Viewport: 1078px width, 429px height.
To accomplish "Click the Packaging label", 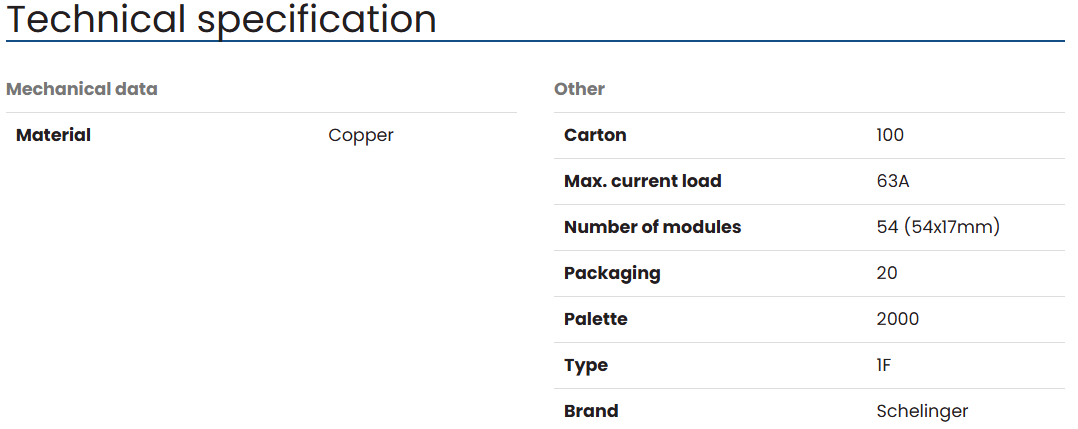I will coord(612,273).
